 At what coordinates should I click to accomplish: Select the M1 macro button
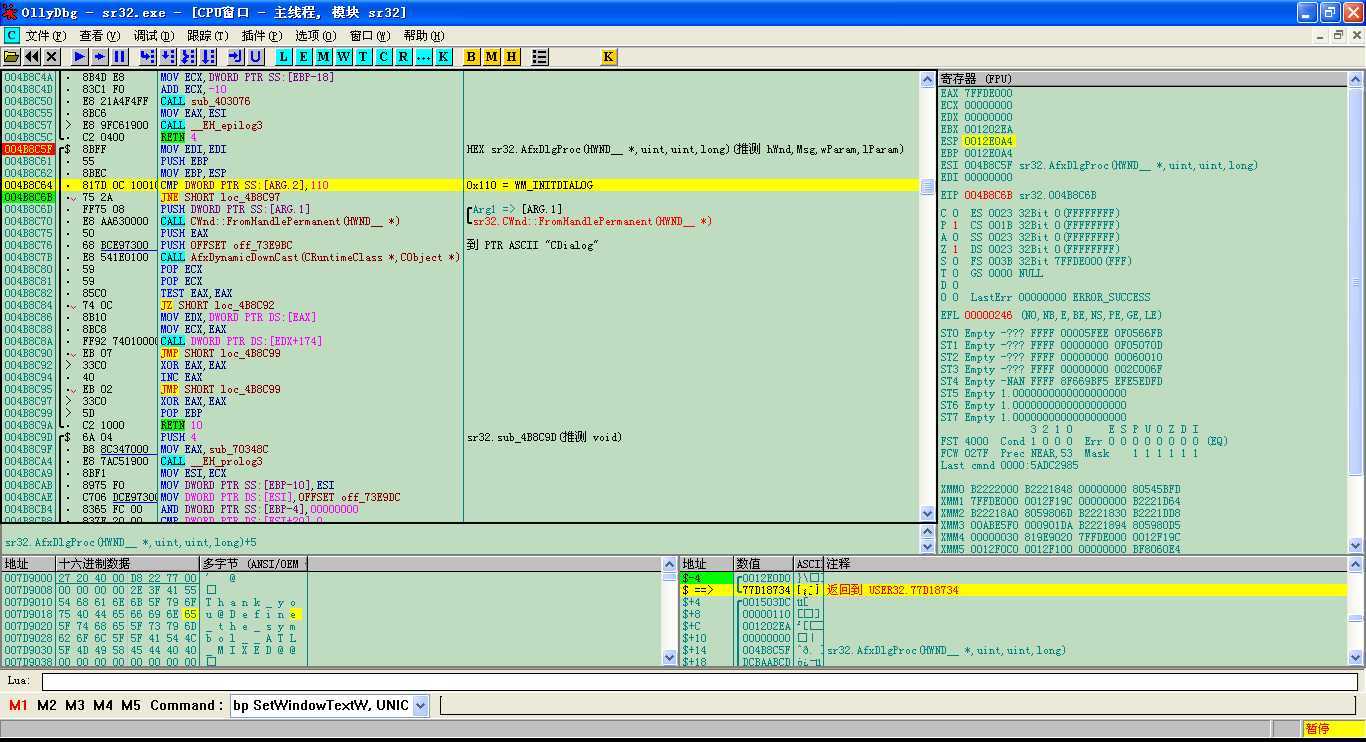click(18, 706)
